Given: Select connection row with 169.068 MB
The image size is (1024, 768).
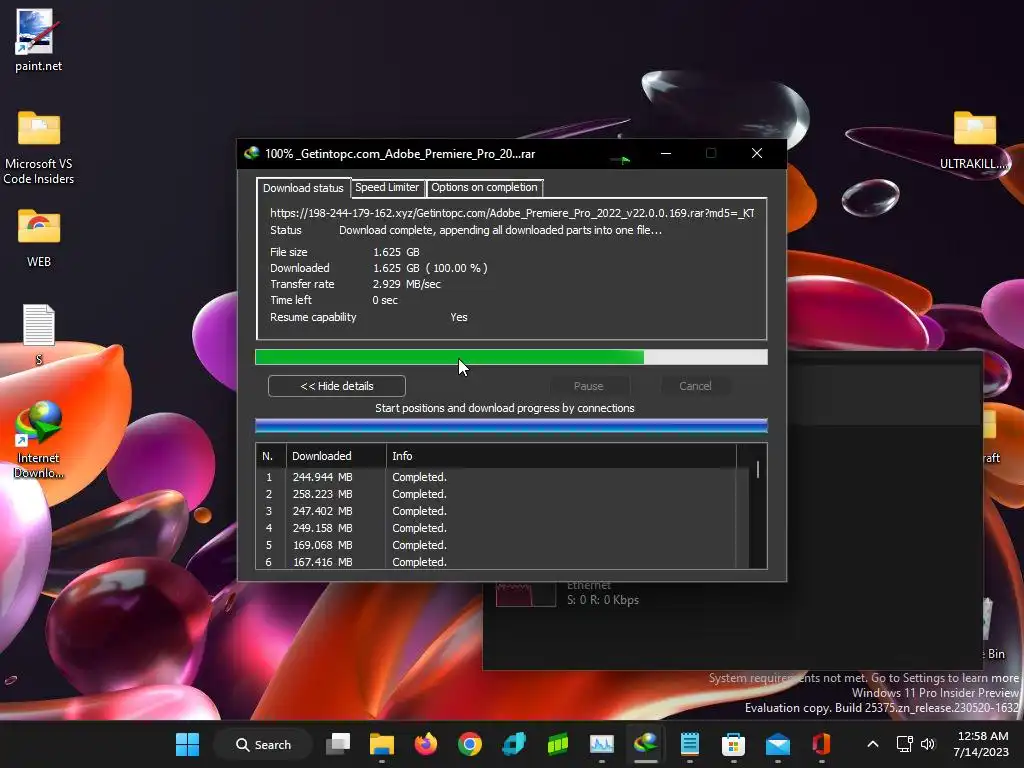Looking at the screenshot, I should [496, 545].
